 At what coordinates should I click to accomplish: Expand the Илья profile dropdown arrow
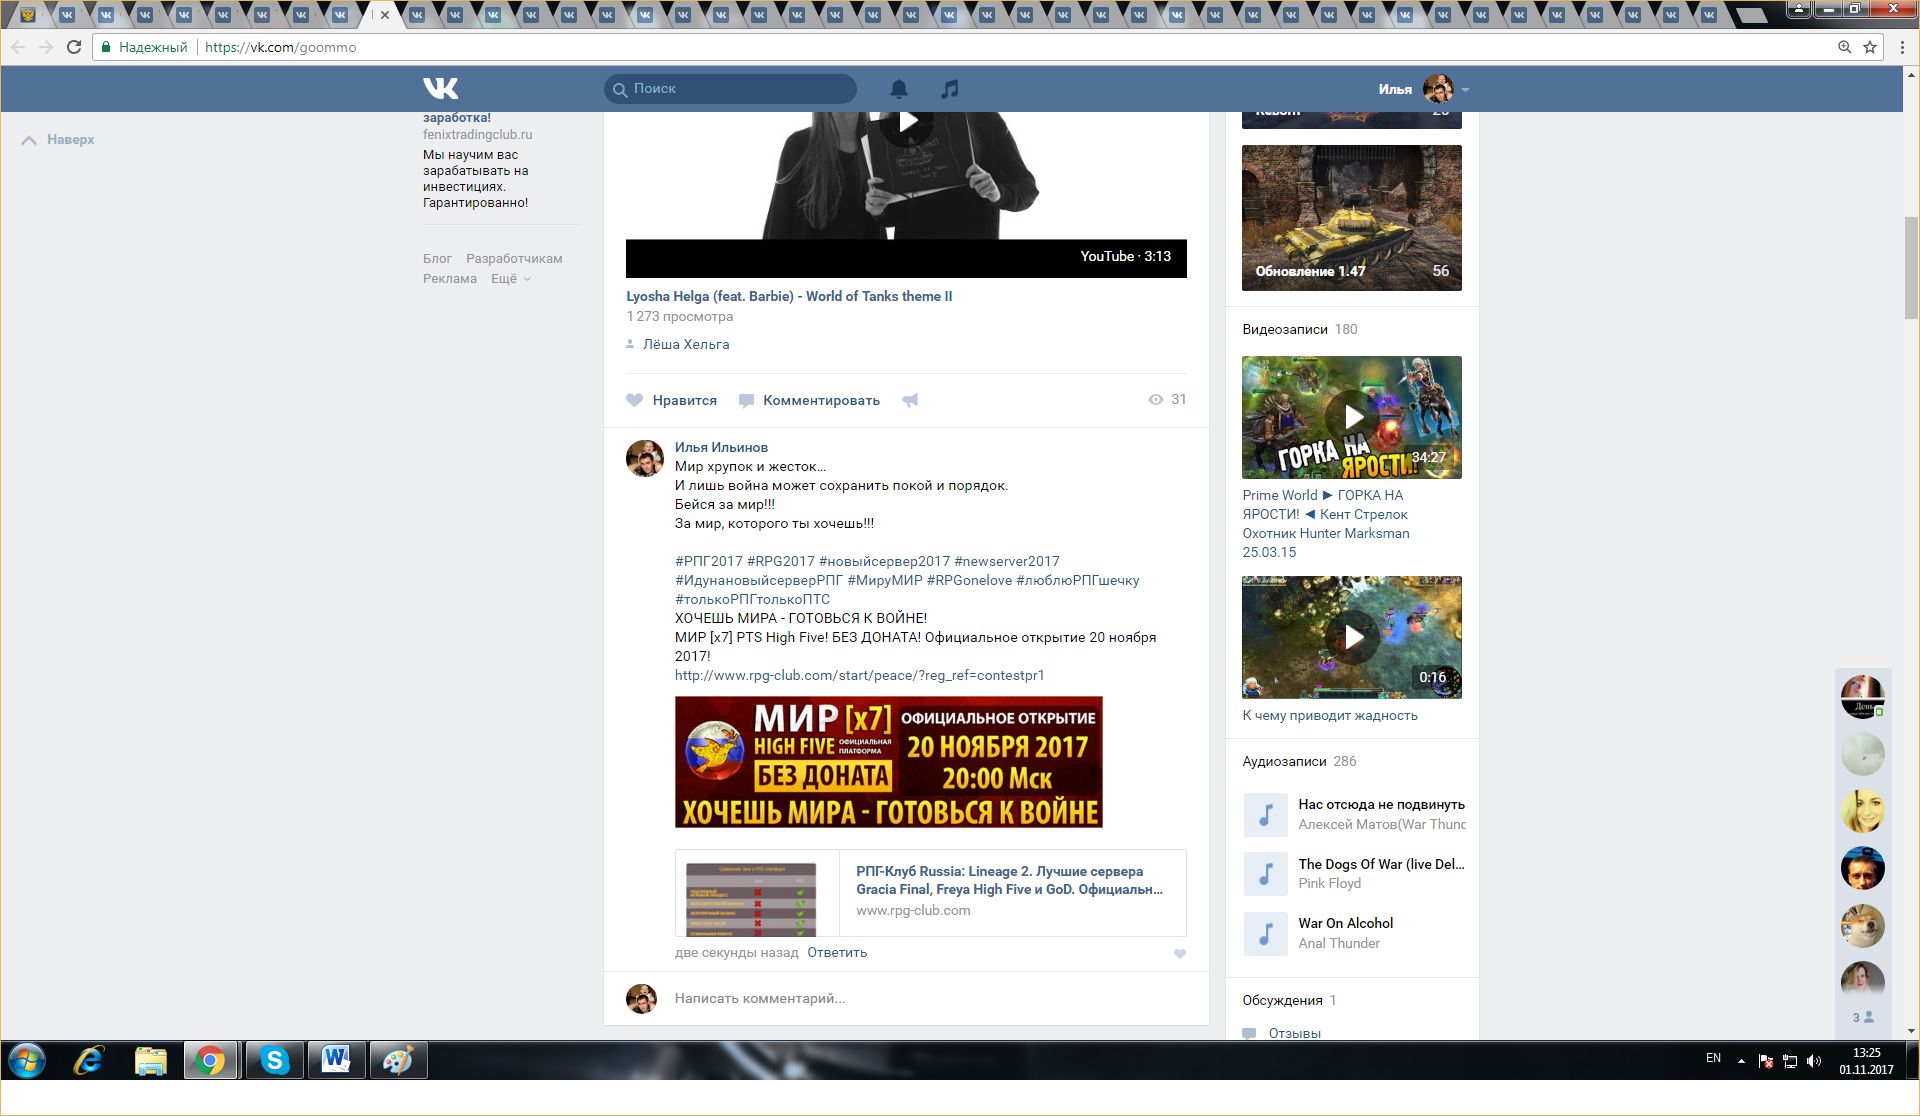coord(1466,90)
